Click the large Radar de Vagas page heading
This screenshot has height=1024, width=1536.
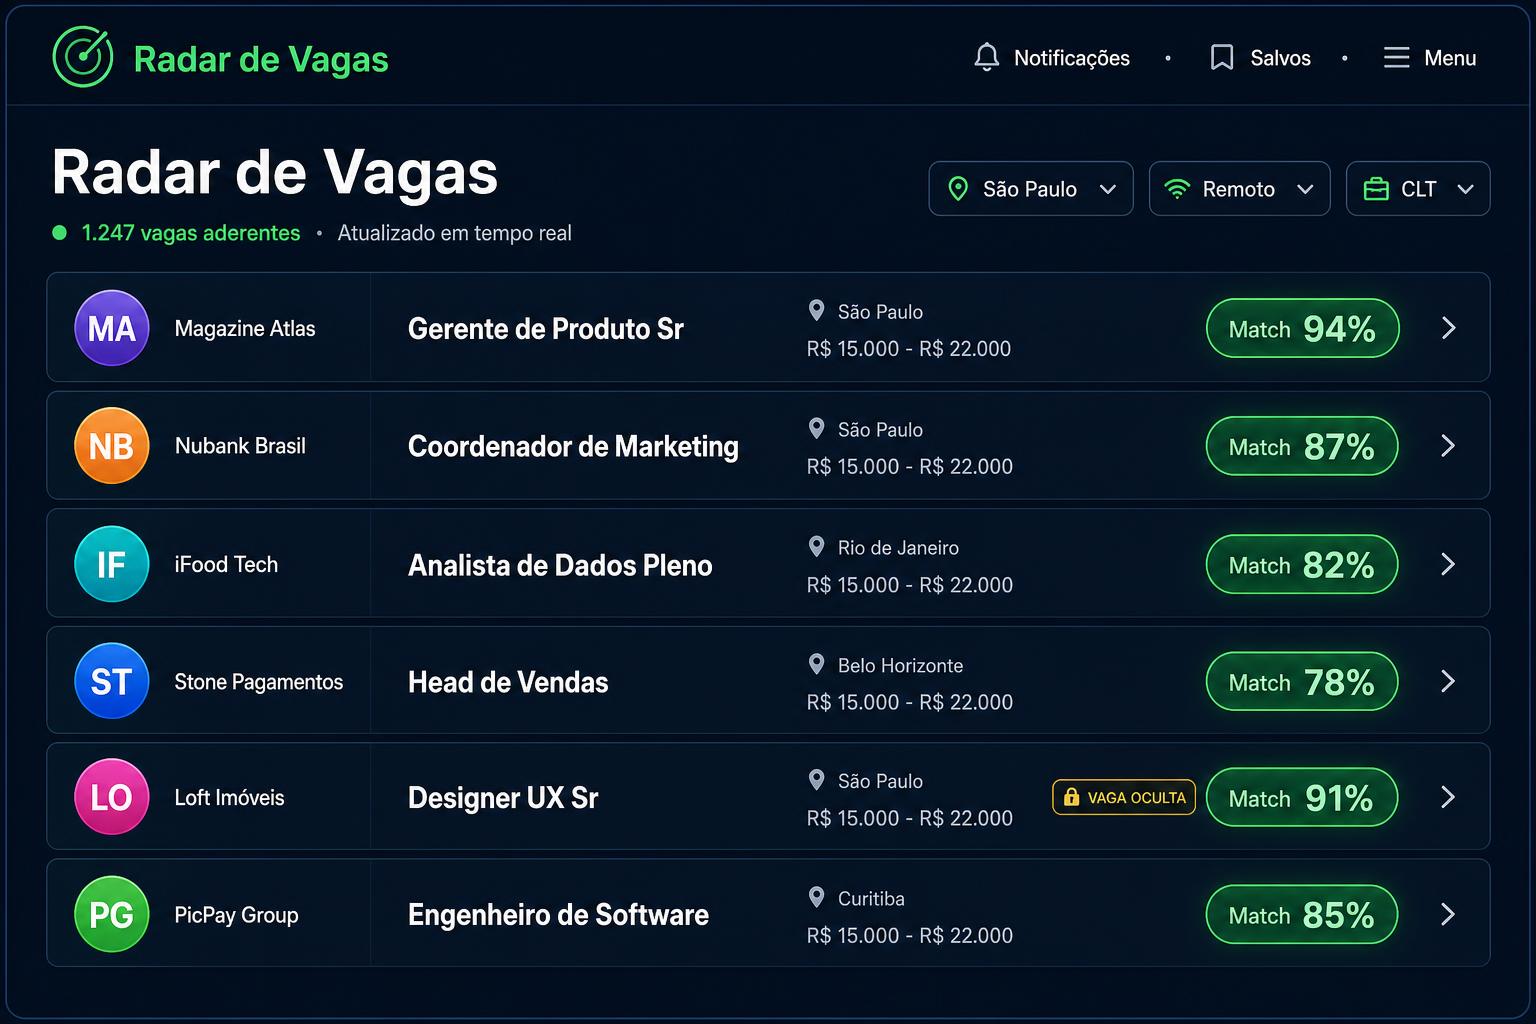click(274, 172)
